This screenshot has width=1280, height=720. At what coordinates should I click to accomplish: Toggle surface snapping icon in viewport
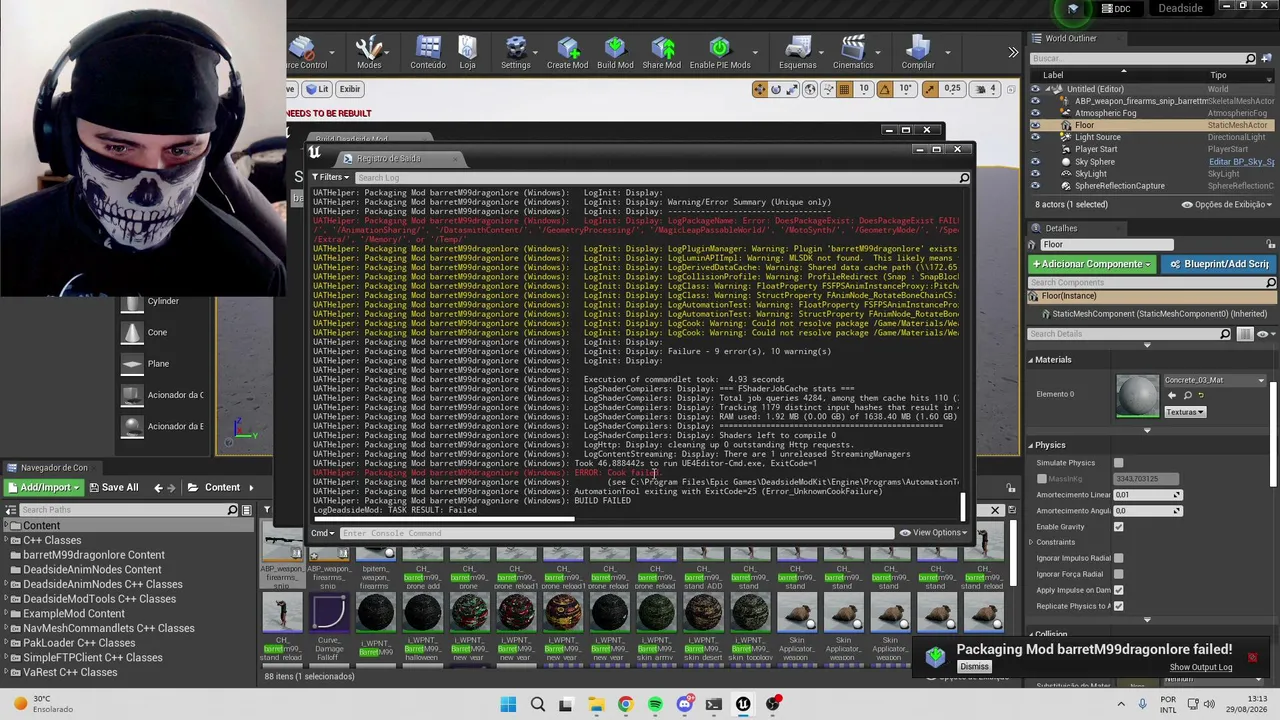click(826, 89)
